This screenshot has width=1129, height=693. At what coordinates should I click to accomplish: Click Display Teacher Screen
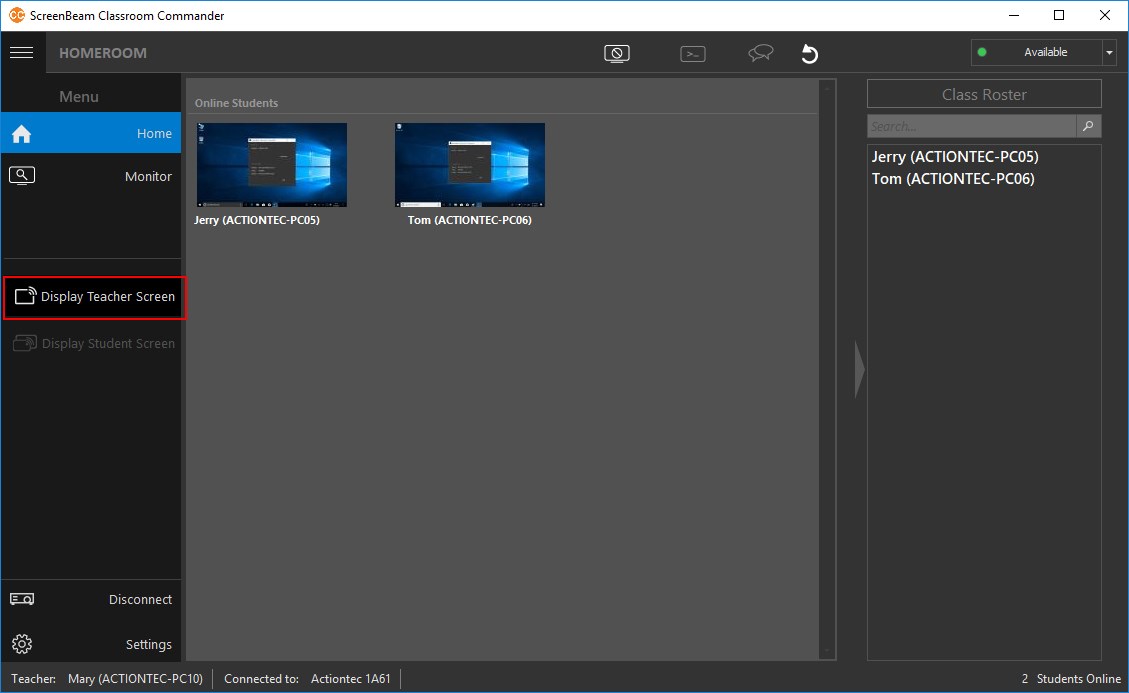click(x=95, y=297)
